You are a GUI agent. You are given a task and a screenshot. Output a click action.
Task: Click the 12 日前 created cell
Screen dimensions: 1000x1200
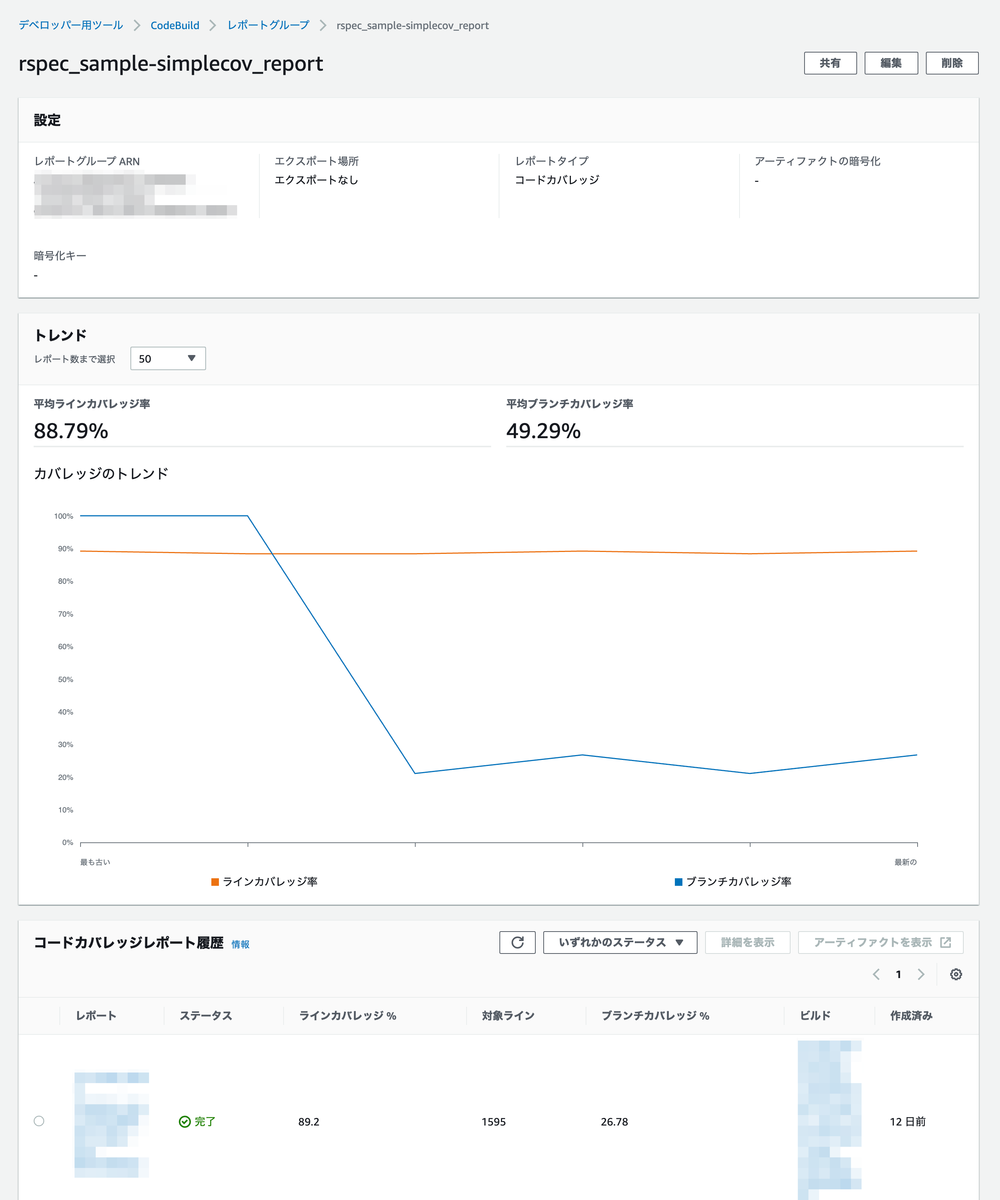[x=908, y=1122]
